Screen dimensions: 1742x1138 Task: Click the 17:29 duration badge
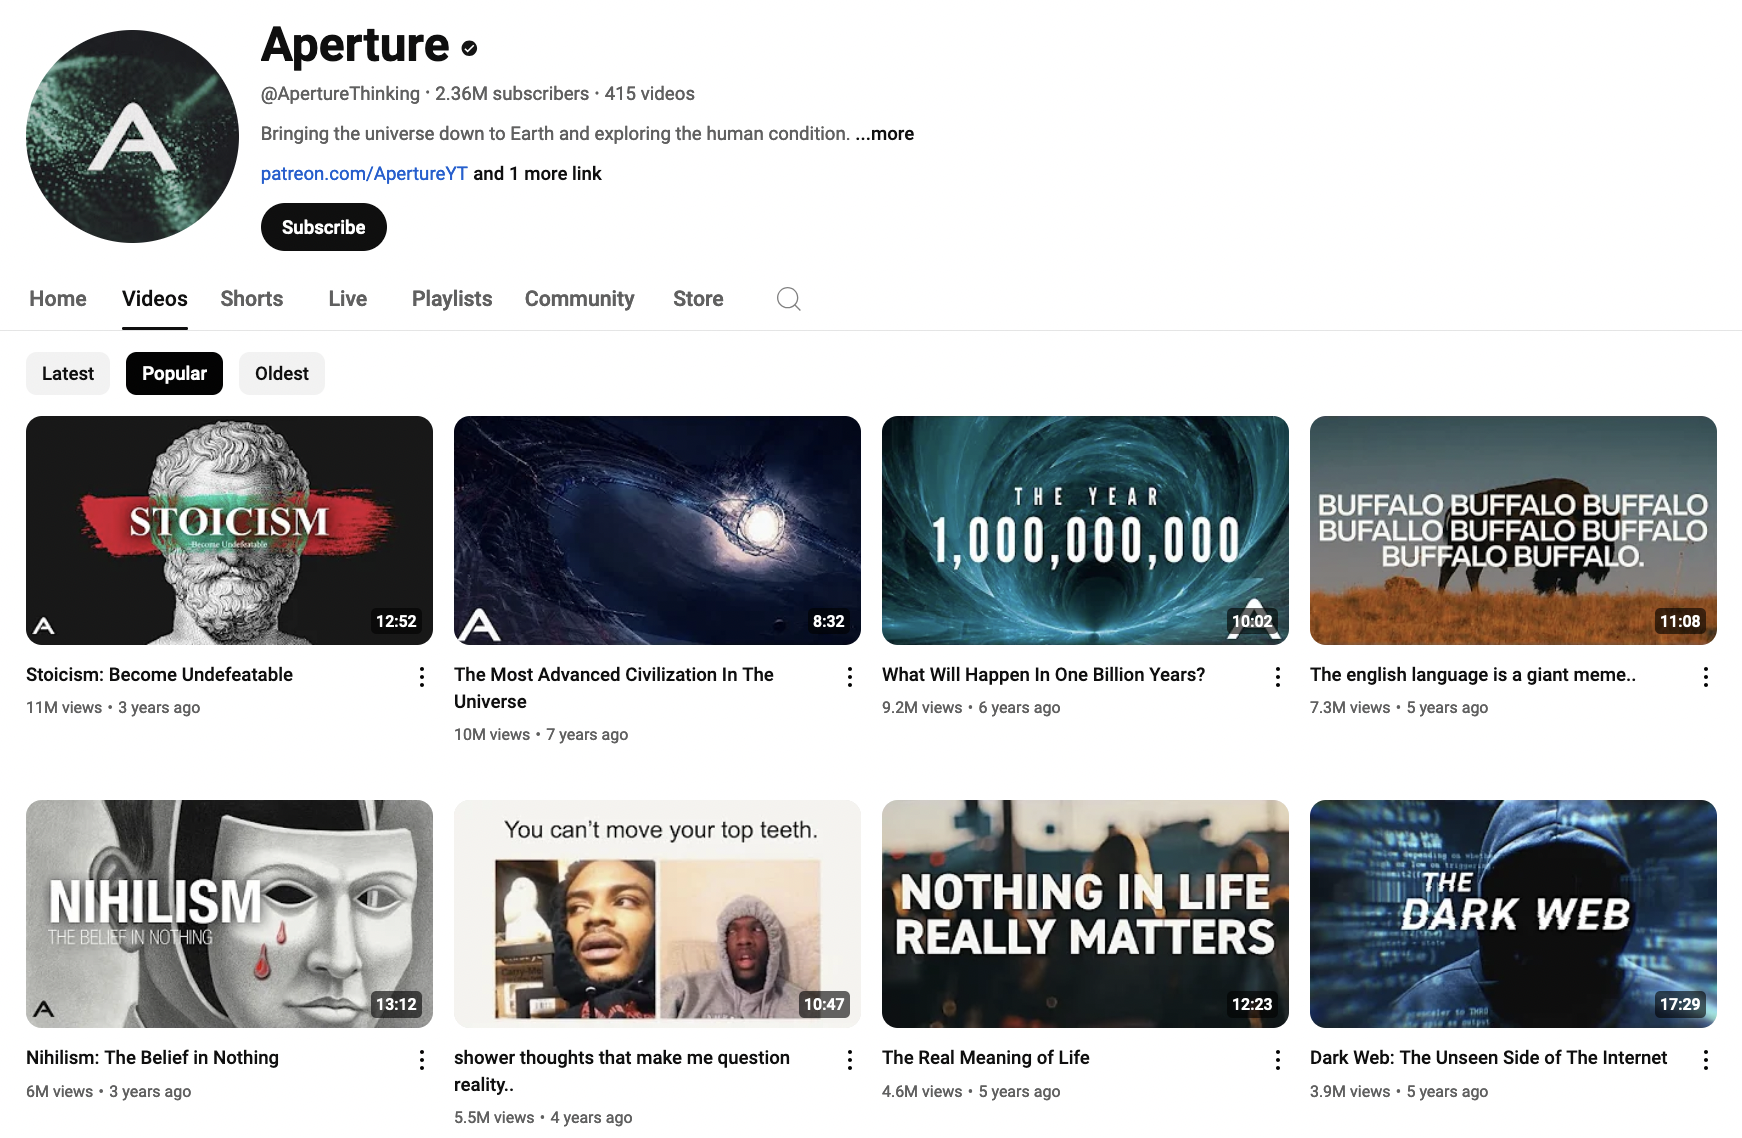pyautogui.click(x=1680, y=1004)
